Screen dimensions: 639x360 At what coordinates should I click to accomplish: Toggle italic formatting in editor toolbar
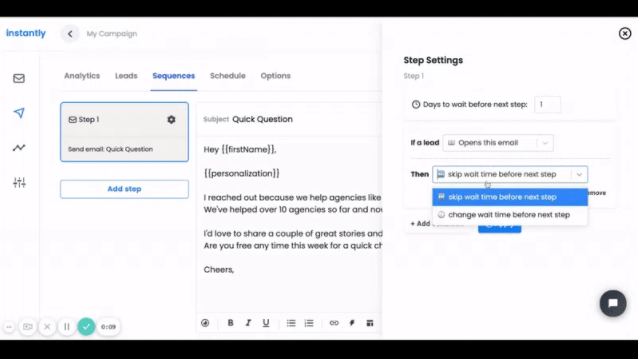pyautogui.click(x=248, y=323)
